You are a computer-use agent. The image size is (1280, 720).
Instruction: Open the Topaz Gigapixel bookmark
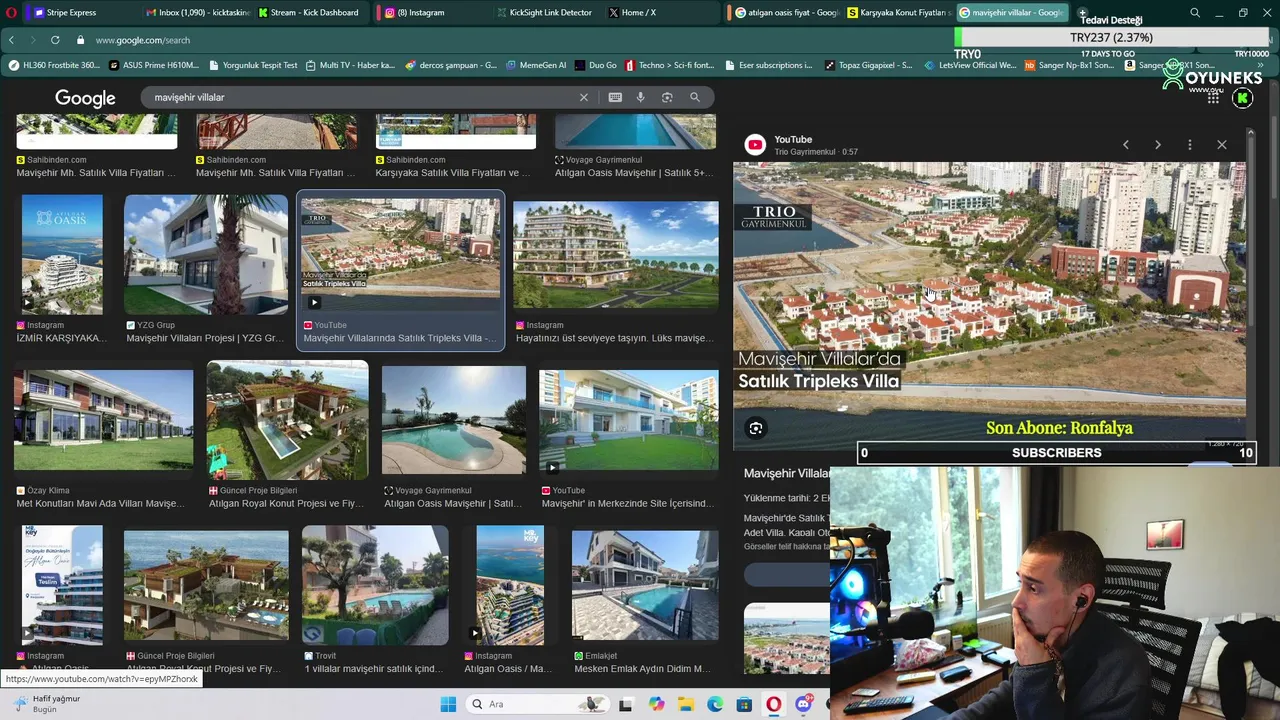868,65
